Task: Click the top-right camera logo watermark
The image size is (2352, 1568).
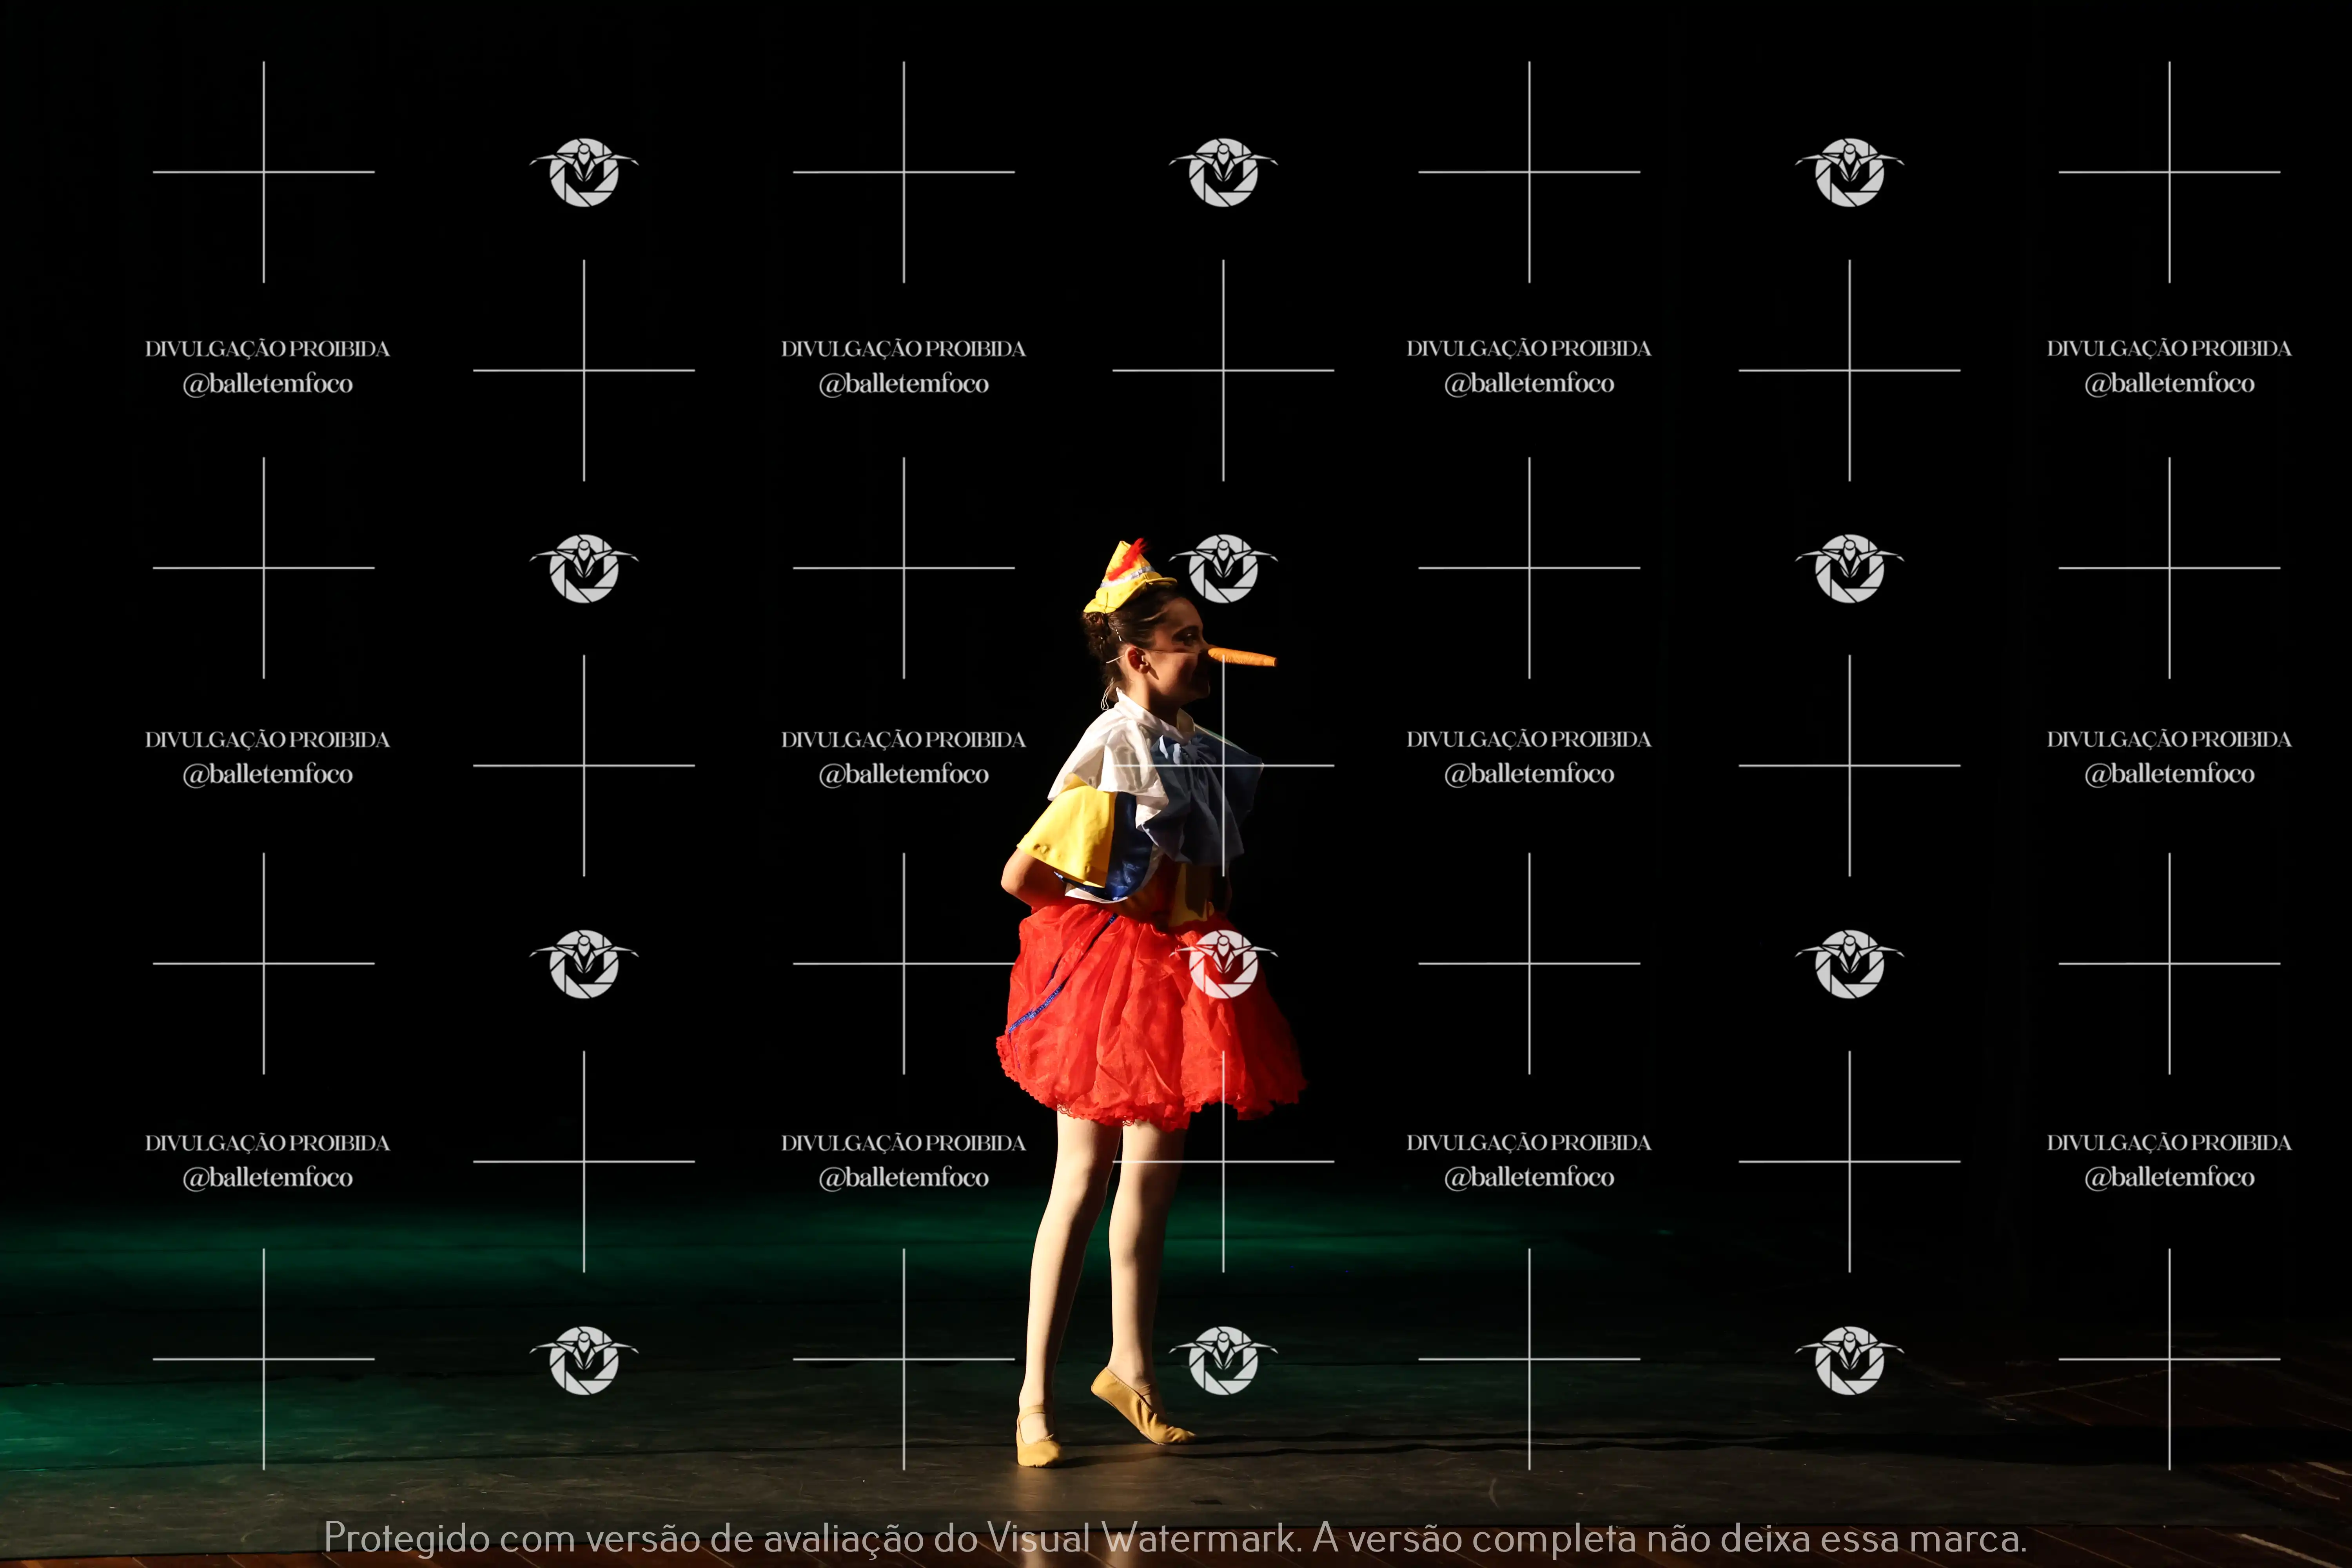Action: (1849, 172)
